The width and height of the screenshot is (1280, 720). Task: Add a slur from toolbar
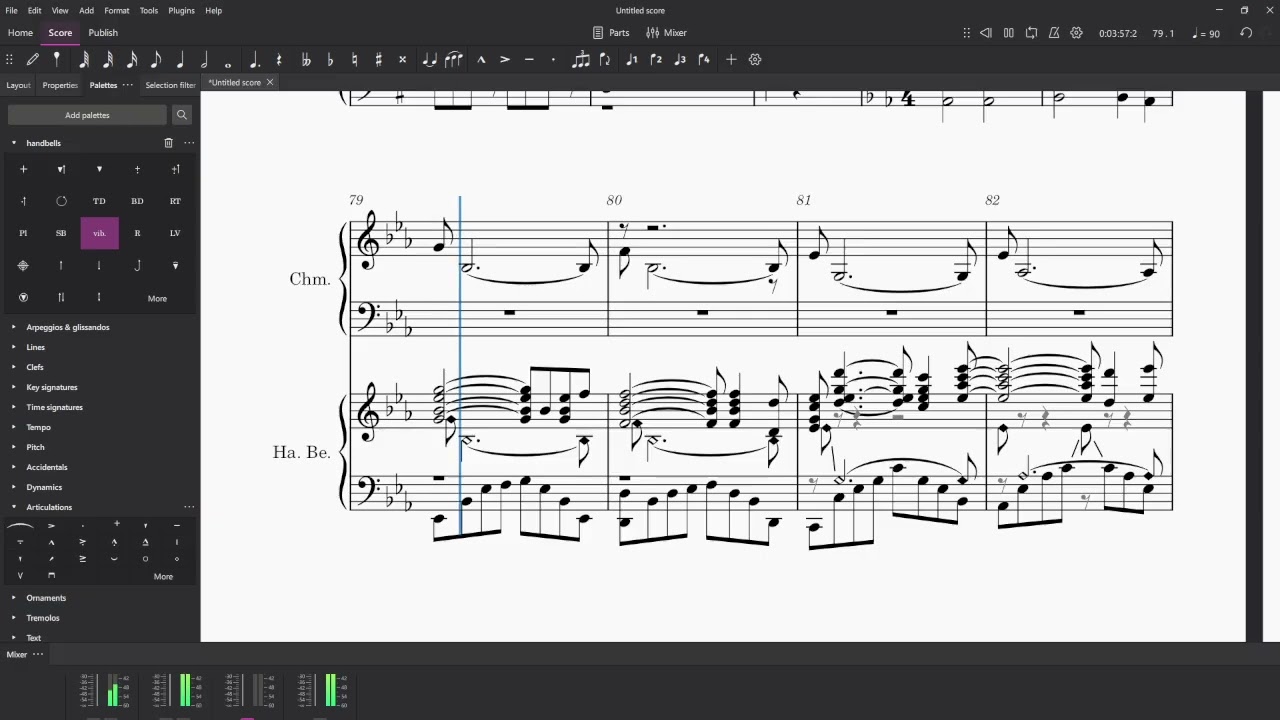point(454,60)
